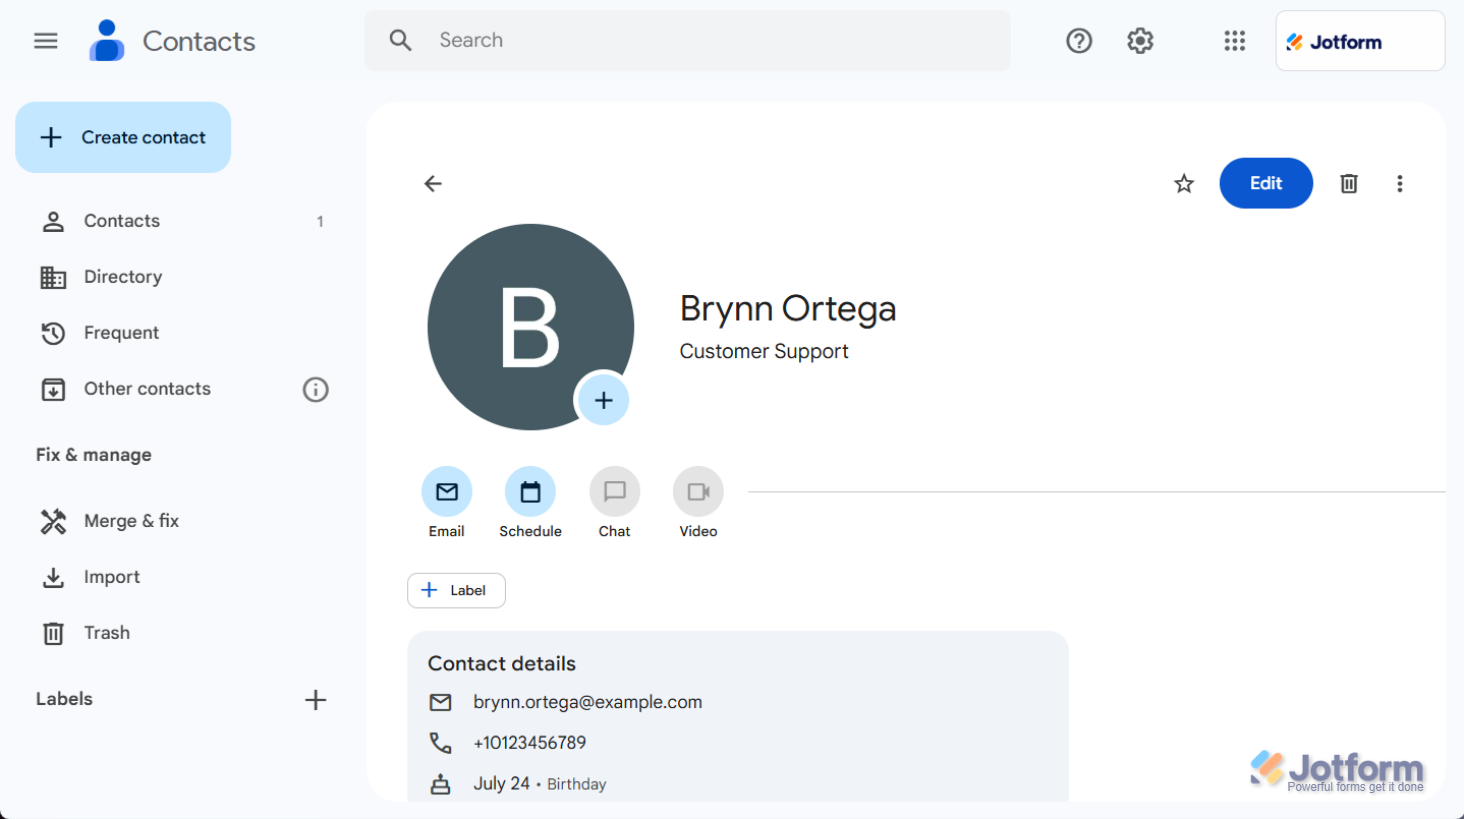Click the Search contacts field

click(x=700, y=41)
